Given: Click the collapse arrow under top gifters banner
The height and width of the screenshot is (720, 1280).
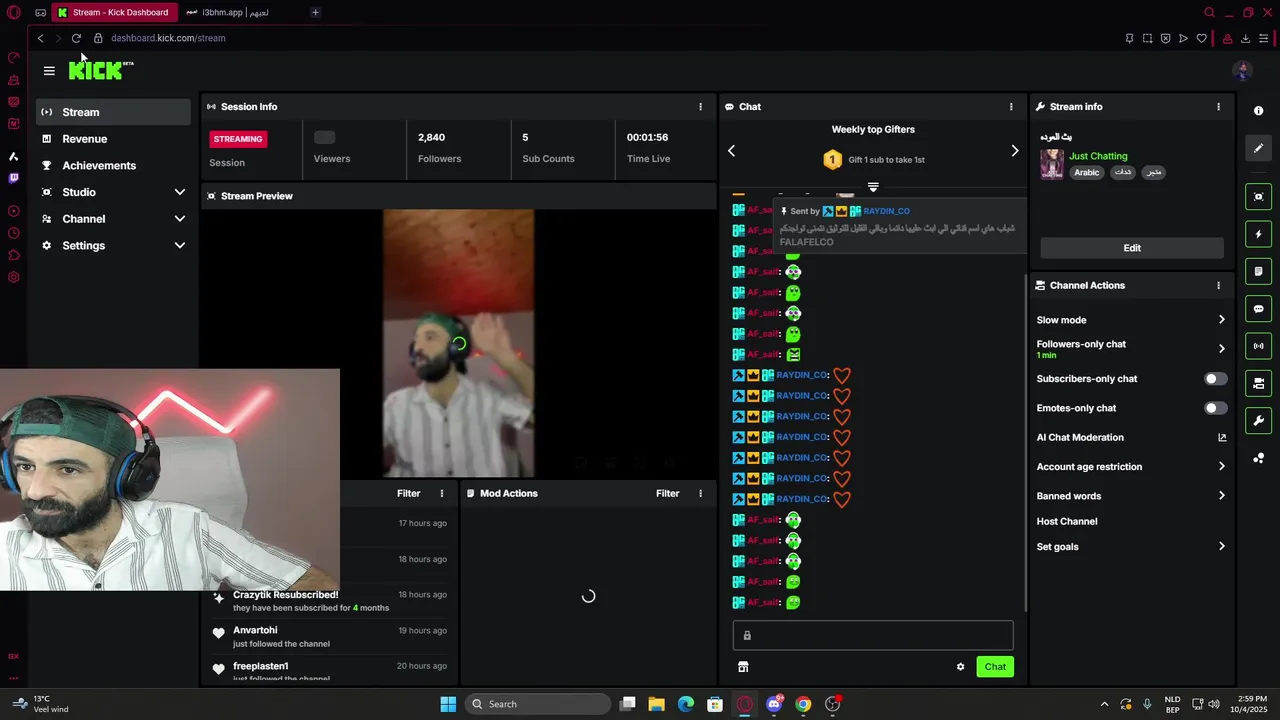Looking at the screenshot, I should (873, 187).
